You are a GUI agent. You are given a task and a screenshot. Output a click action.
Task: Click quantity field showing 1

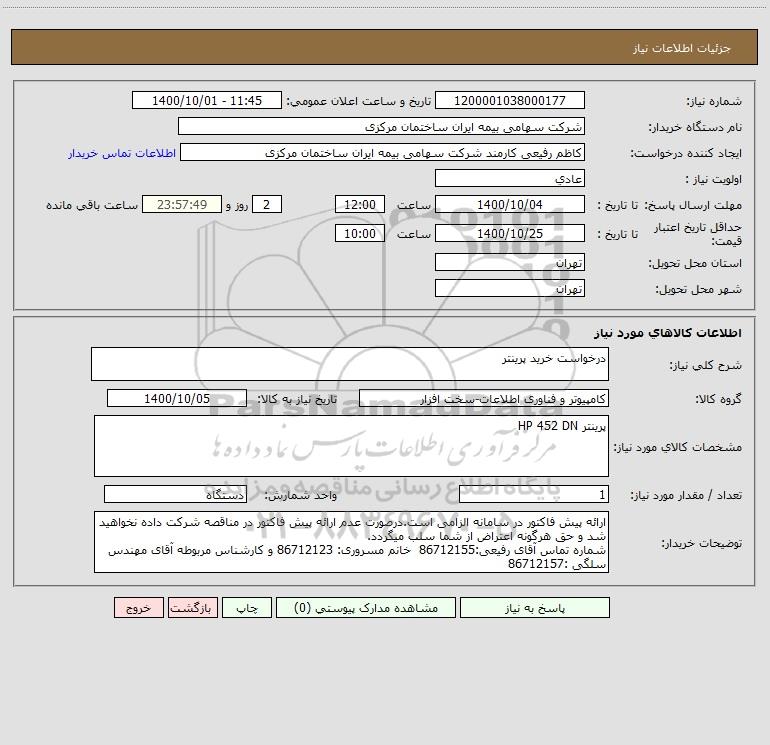pyautogui.click(x=534, y=495)
